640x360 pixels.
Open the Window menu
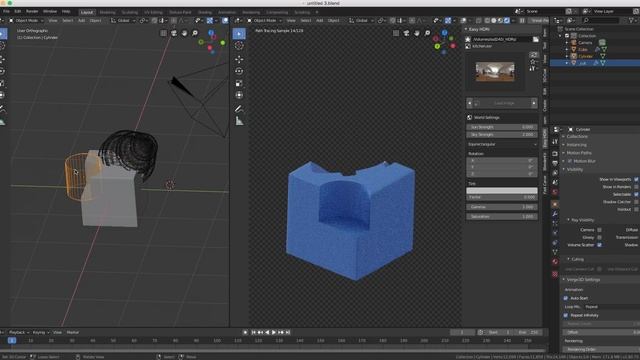coord(50,11)
